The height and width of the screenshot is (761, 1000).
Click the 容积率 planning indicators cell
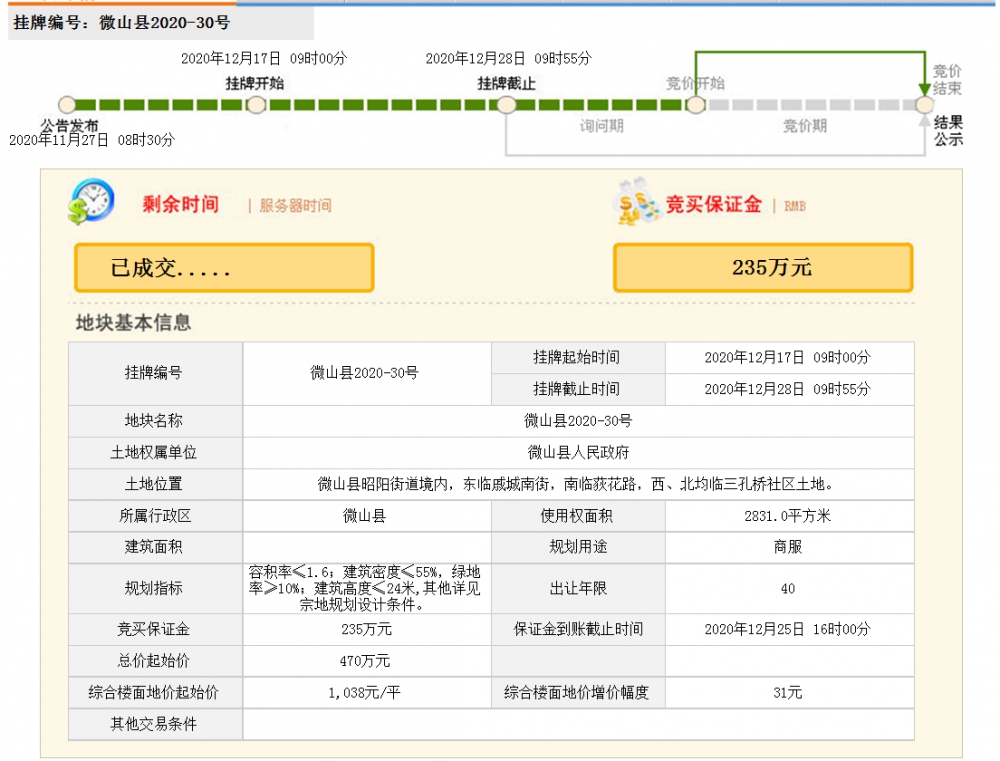367,588
